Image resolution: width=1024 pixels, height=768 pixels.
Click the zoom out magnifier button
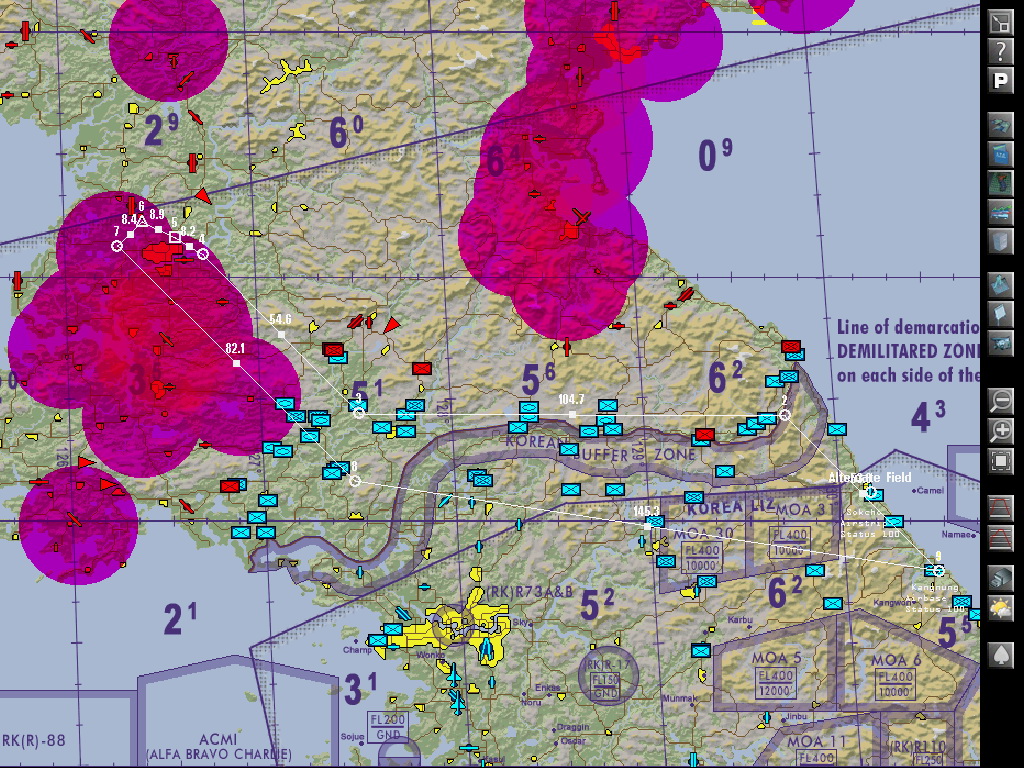pyautogui.click(x=1001, y=402)
